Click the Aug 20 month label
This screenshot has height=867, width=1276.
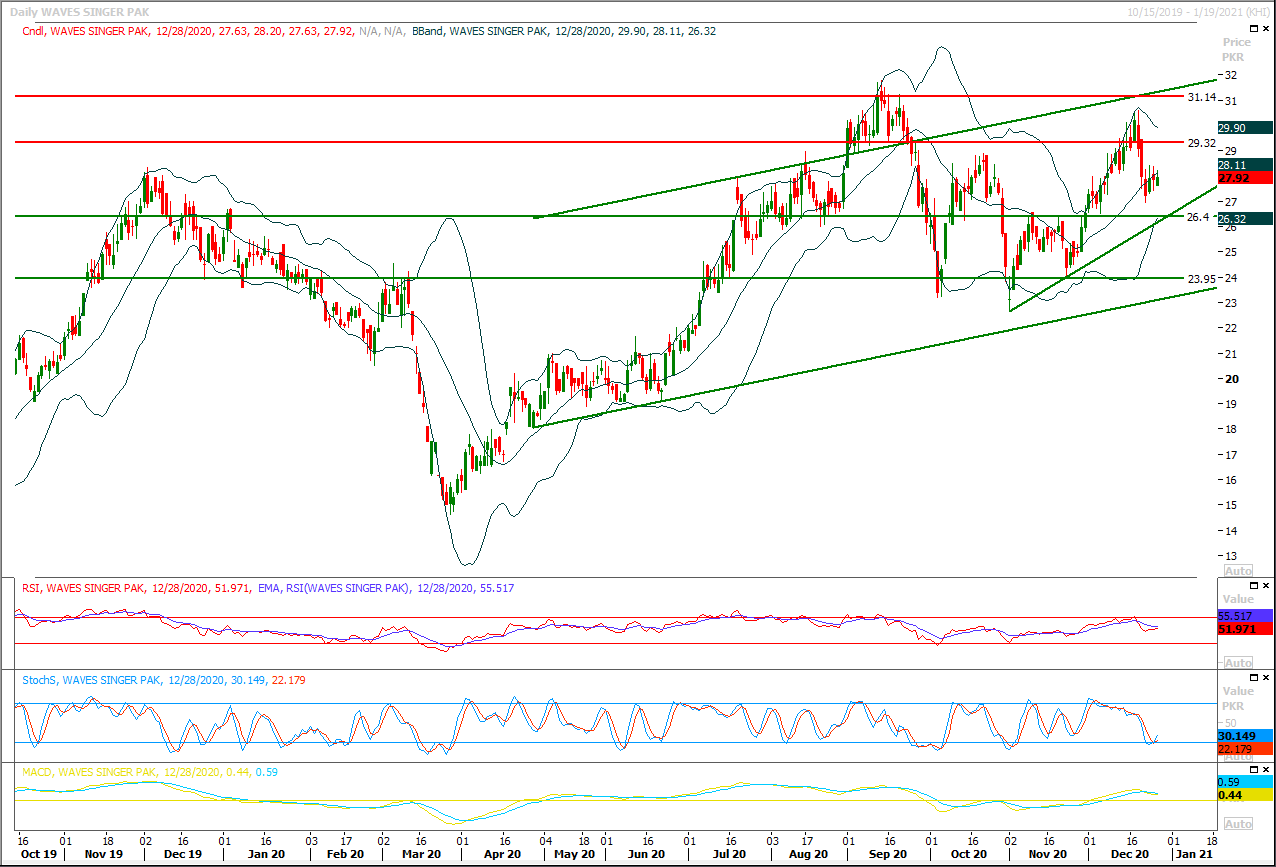(x=808, y=855)
